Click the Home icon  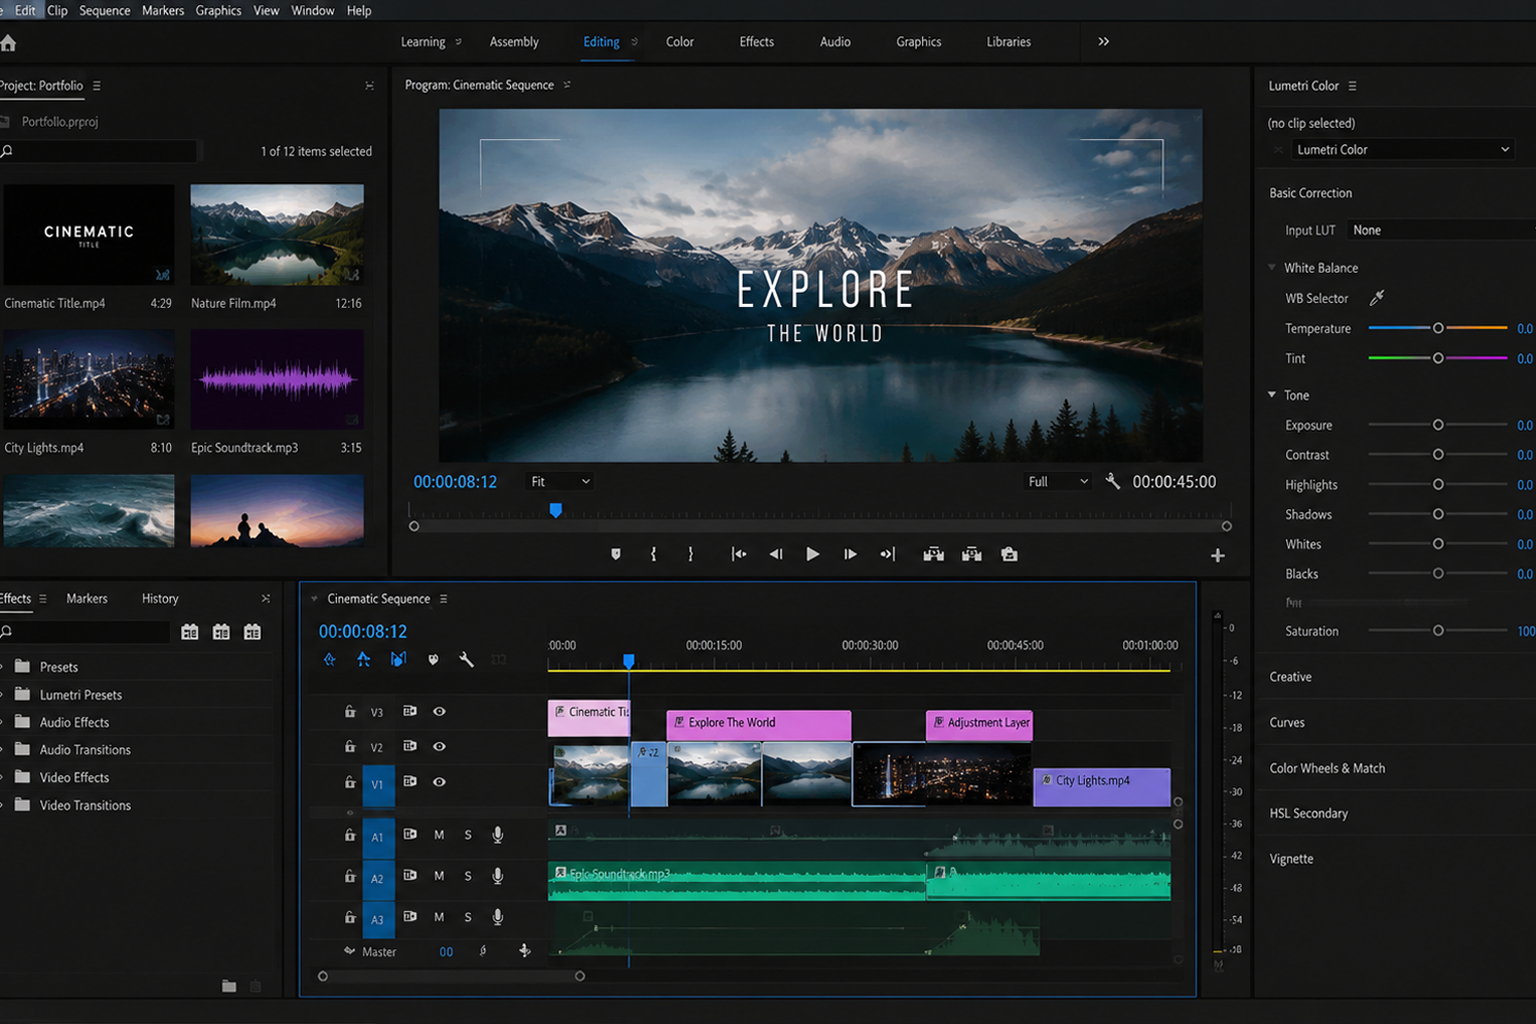click(8, 43)
